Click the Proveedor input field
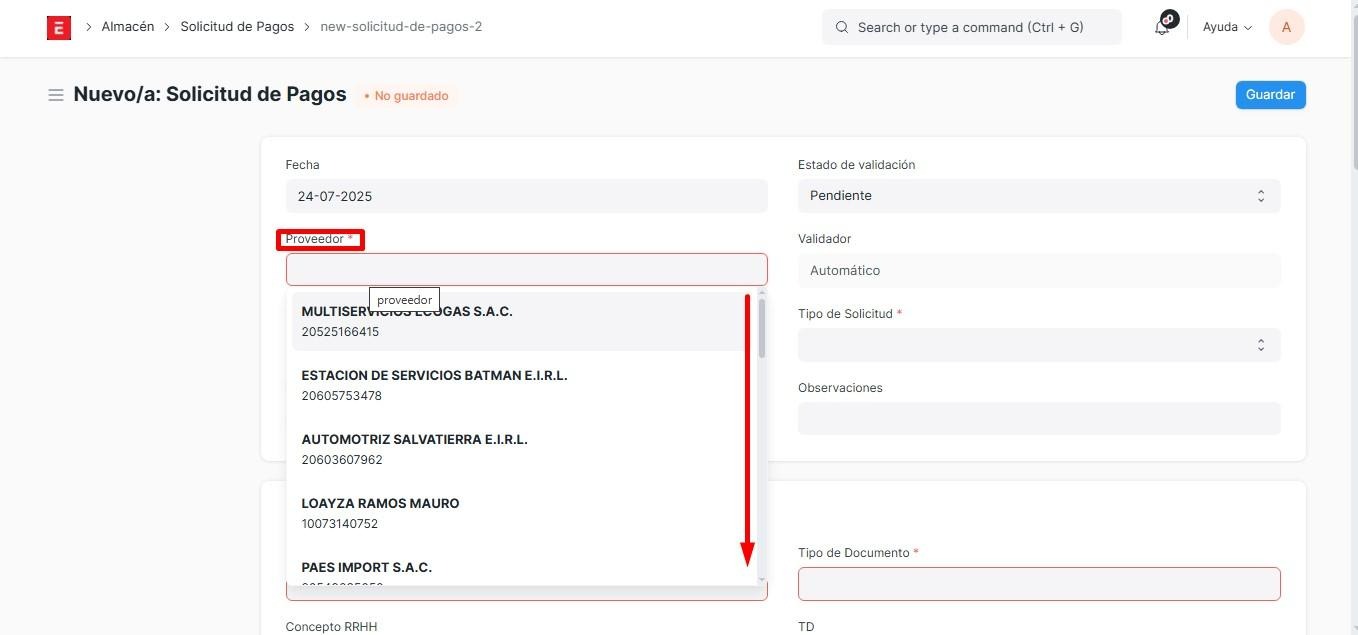Viewport: 1358px width, 635px height. [x=526, y=270]
